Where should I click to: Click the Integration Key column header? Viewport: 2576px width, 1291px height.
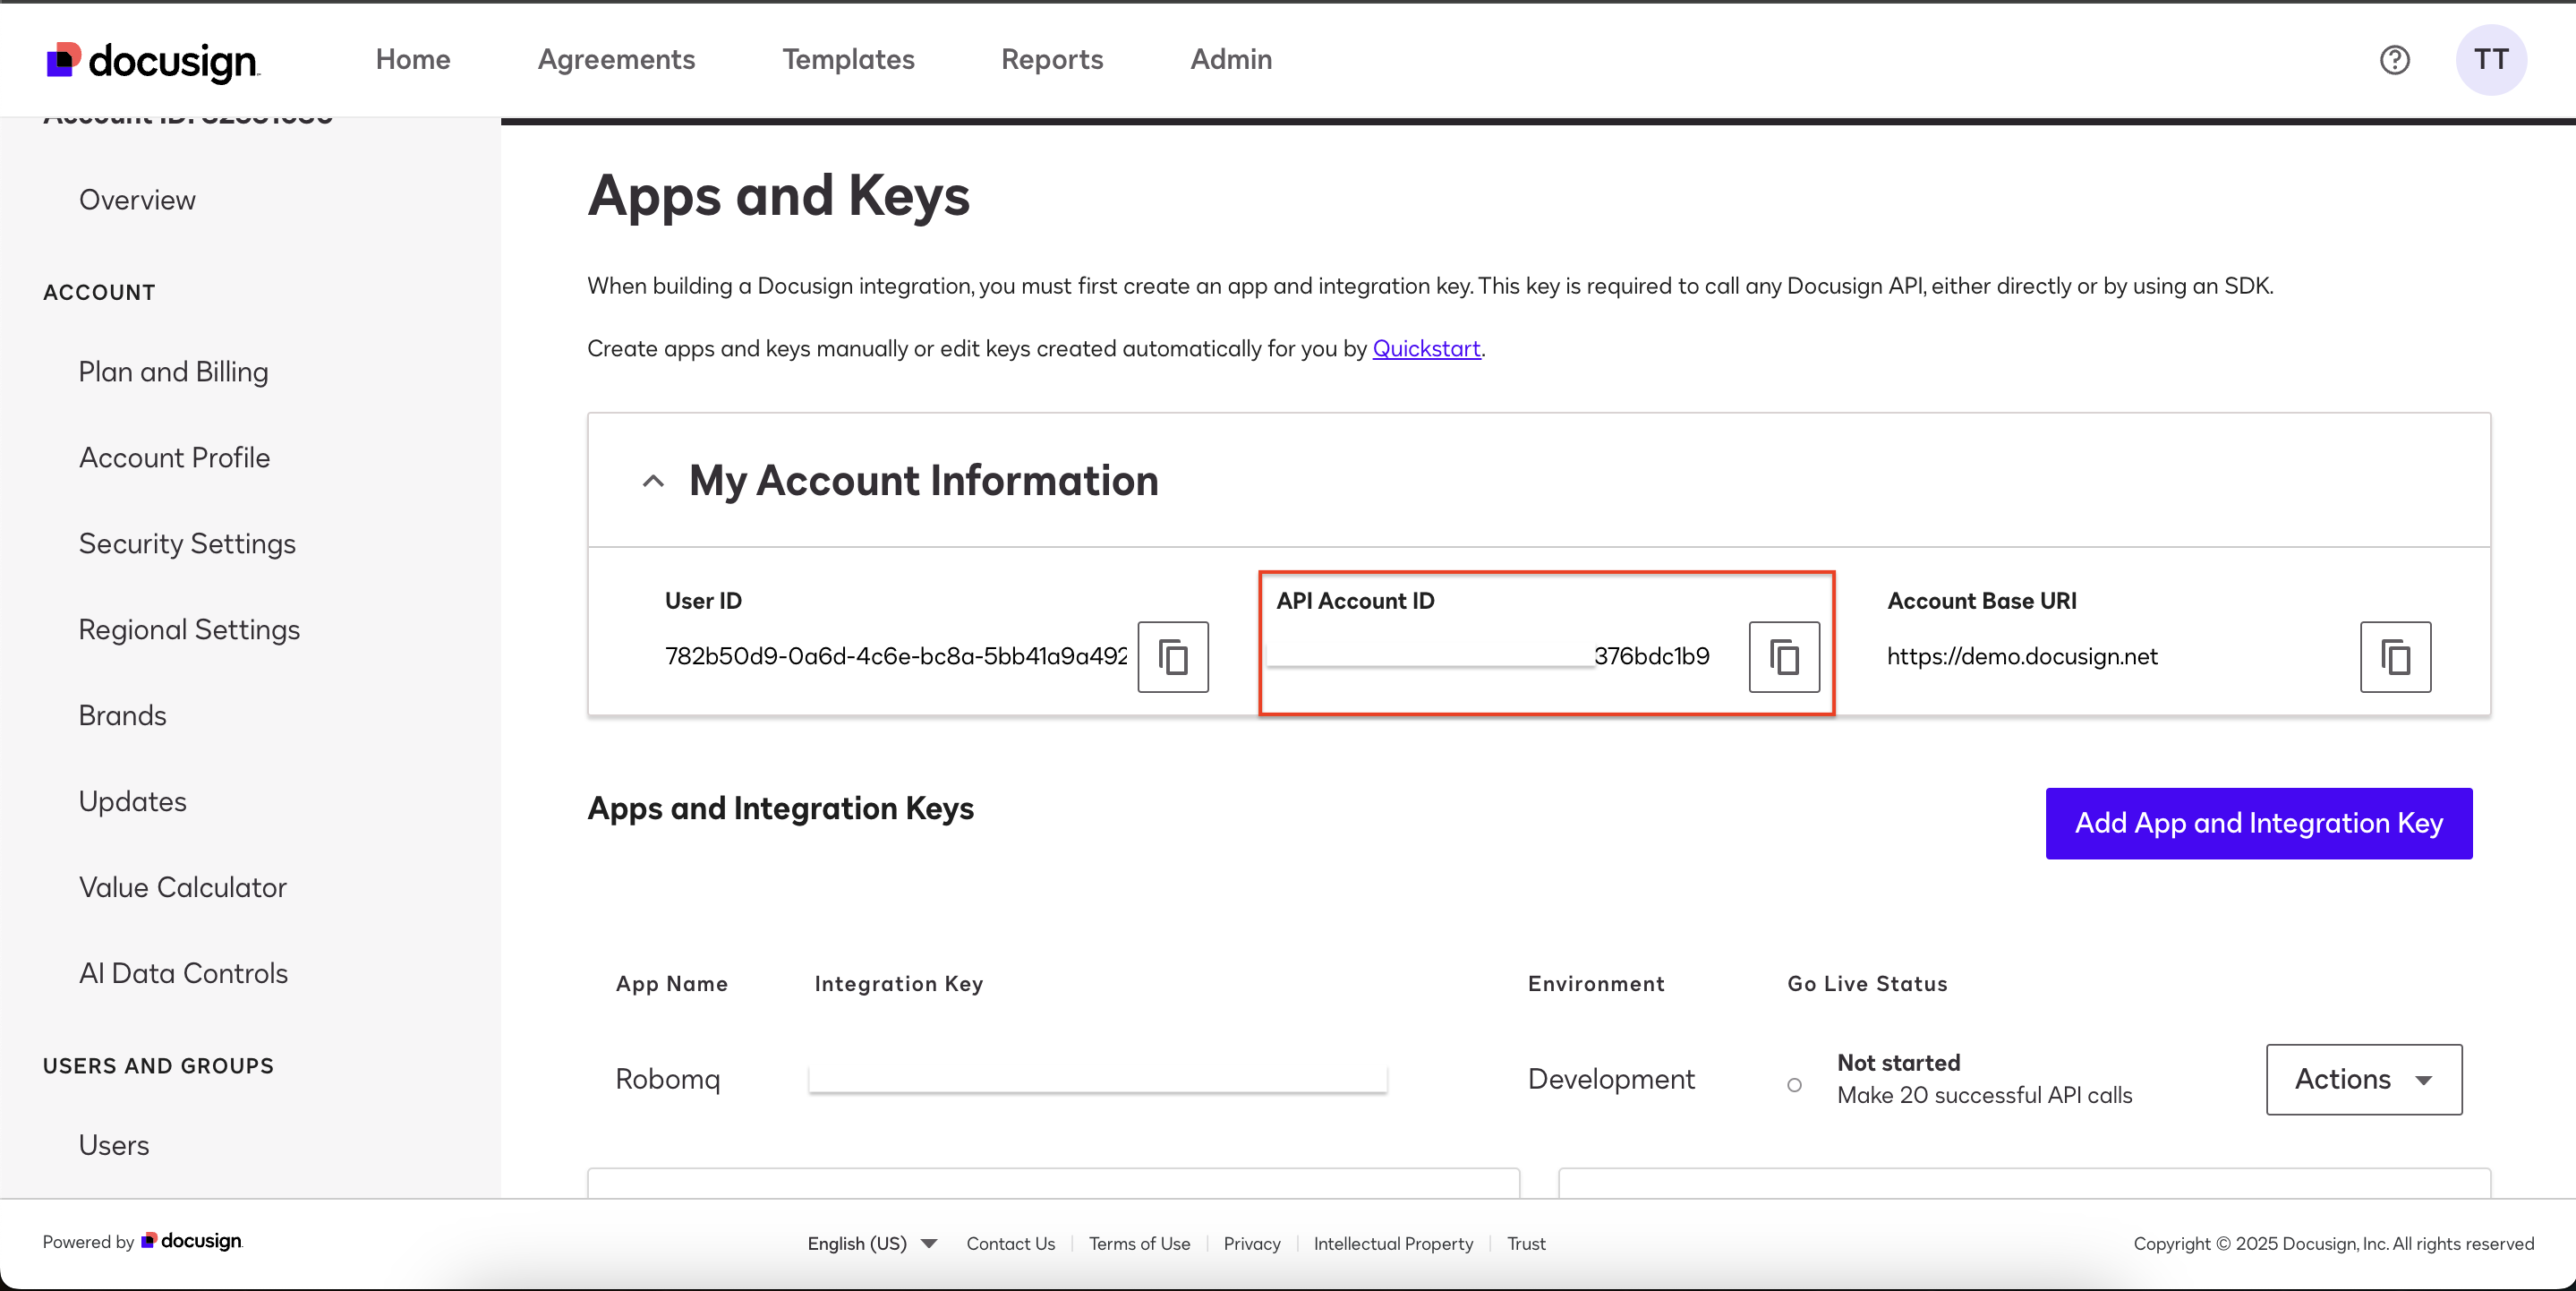(898, 984)
